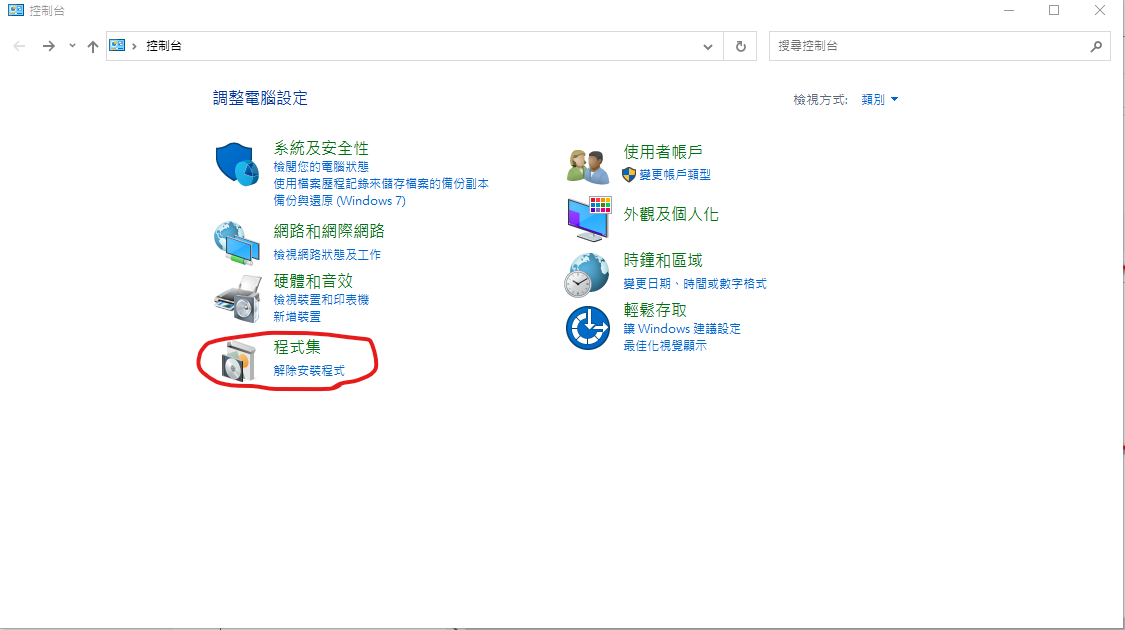1125x630 pixels.
Task: Maximize the 控制台 window
Action: click(x=1053, y=11)
